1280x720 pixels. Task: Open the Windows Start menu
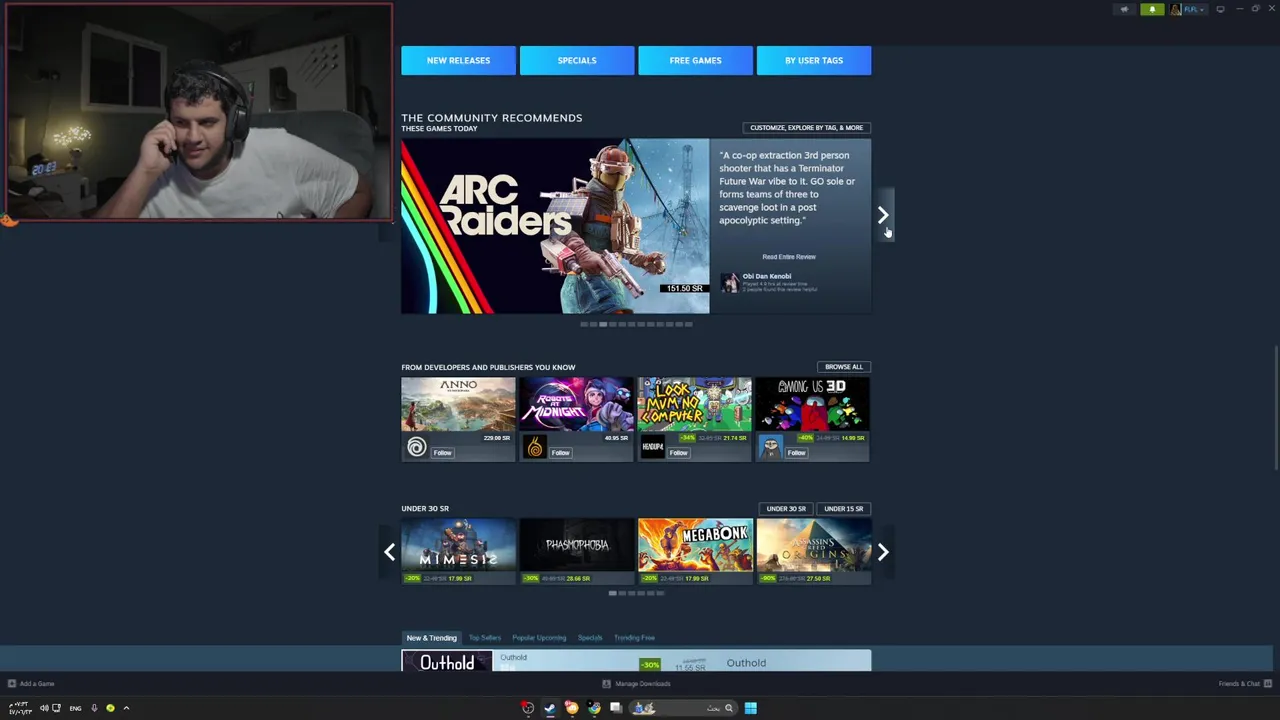[x=750, y=708]
